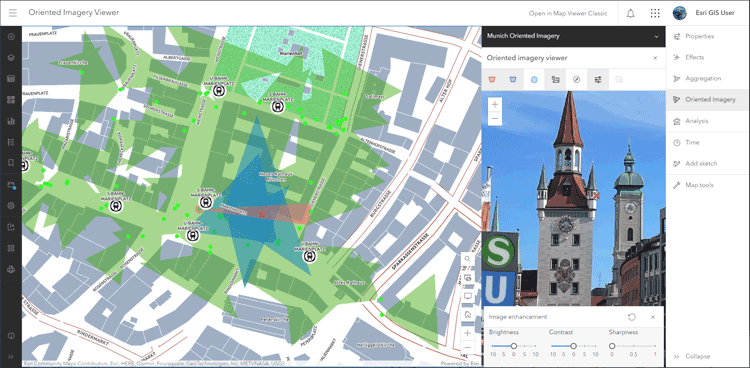This screenshot has width=750, height=368.
Task: Open the app launcher grid
Action: 655,13
